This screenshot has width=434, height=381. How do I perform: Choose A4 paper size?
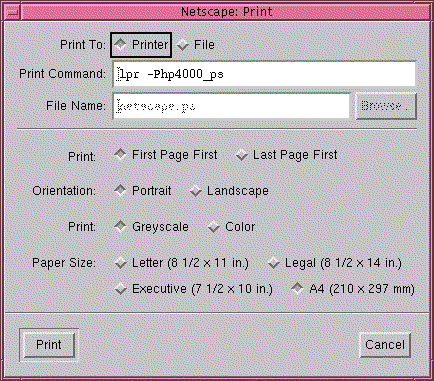(353, 288)
